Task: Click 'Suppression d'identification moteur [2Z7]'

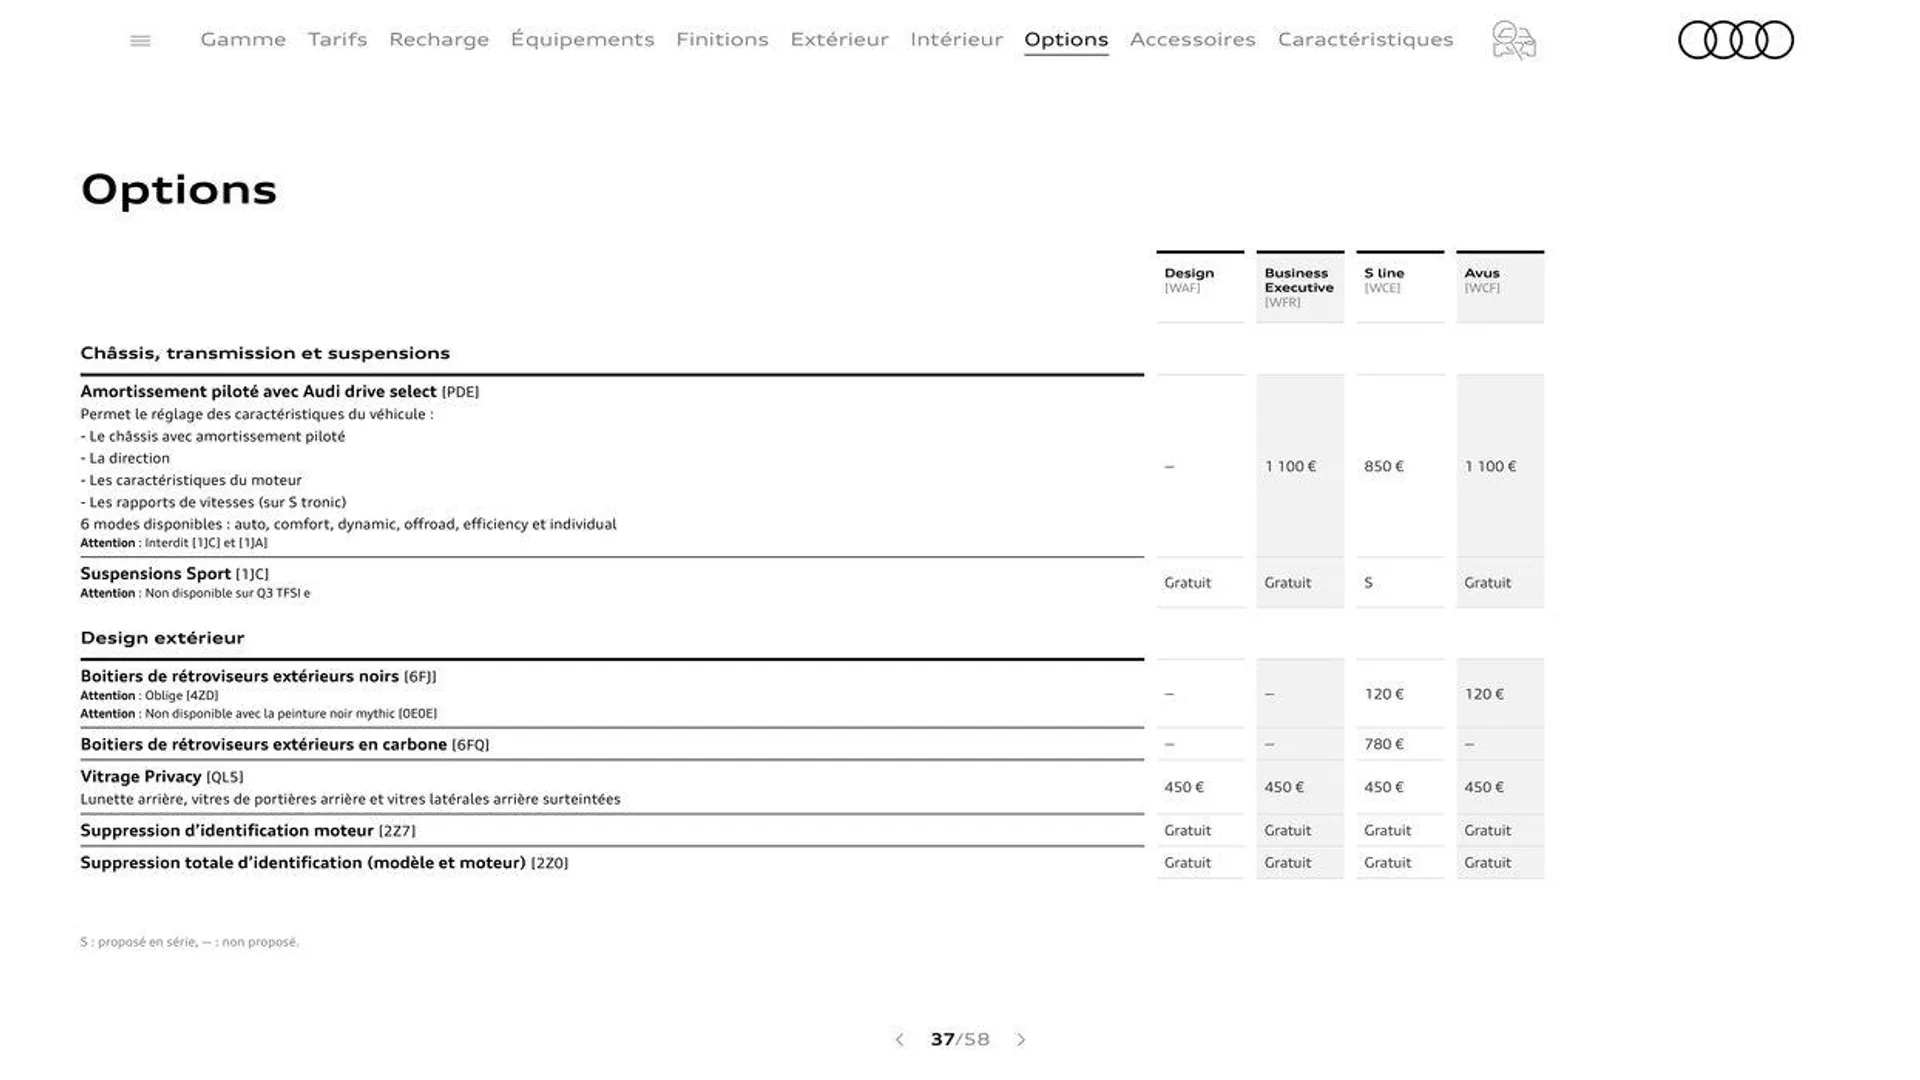Action: (x=247, y=831)
